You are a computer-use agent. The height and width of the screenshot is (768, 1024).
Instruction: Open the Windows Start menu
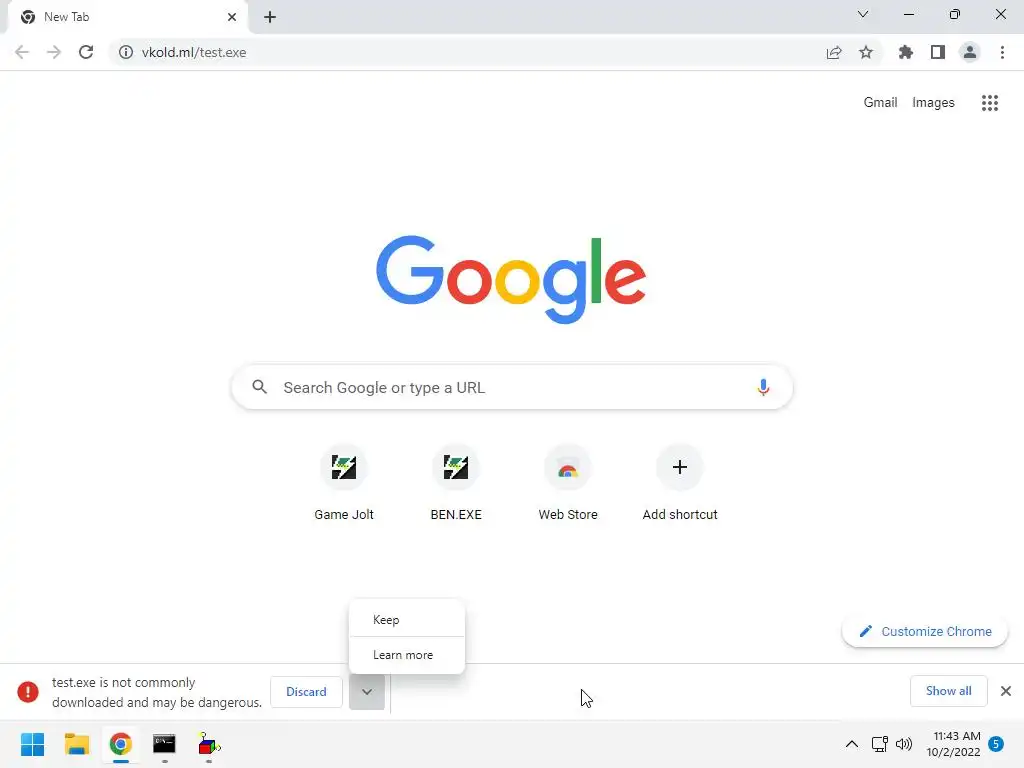tap(33, 744)
